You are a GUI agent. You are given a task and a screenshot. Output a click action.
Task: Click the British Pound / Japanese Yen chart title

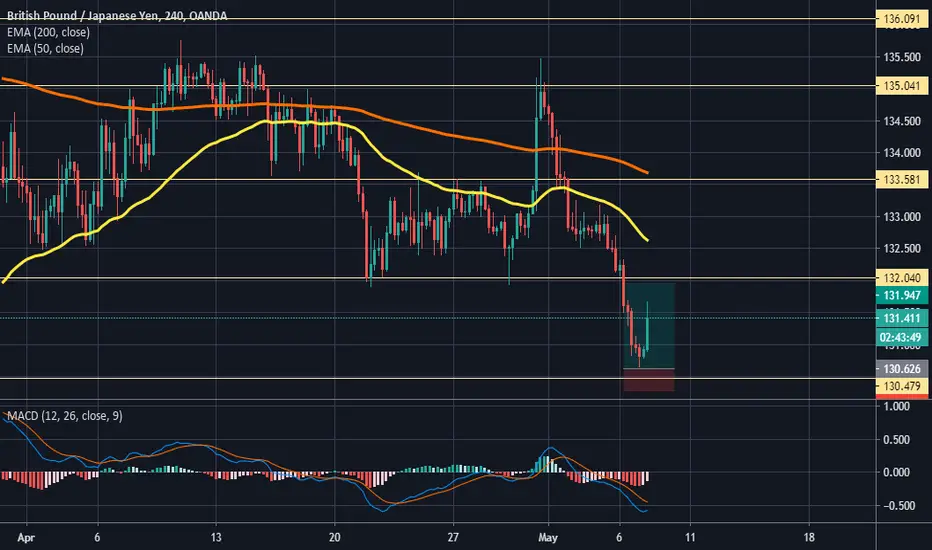tap(116, 15)
